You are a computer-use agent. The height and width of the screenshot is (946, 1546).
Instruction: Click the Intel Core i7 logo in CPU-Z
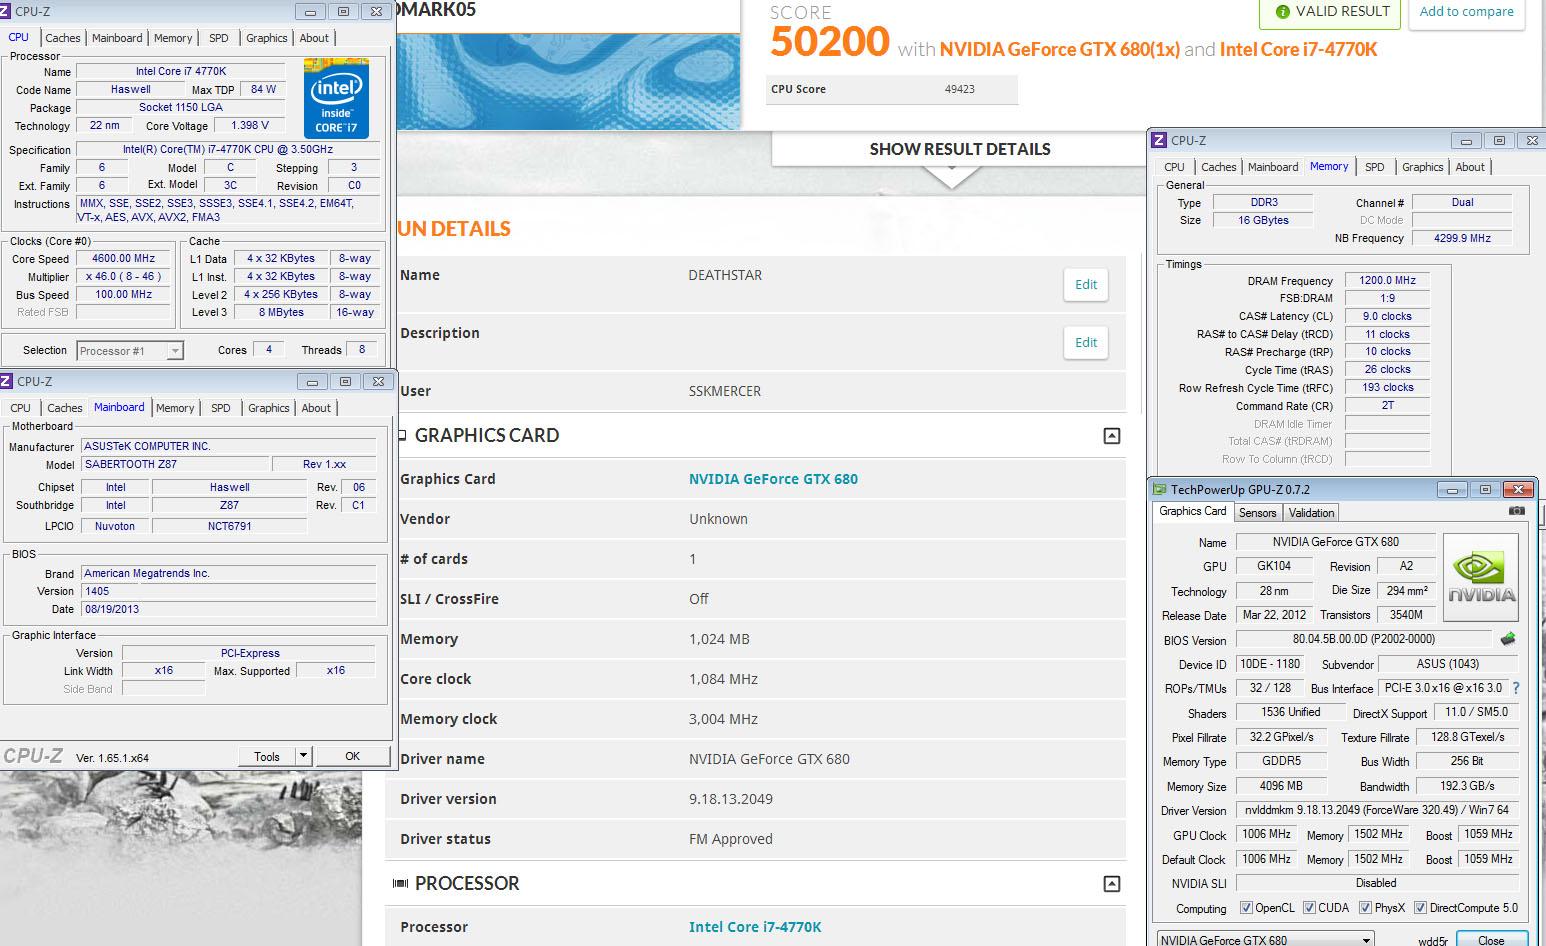[x=337, y=99]
